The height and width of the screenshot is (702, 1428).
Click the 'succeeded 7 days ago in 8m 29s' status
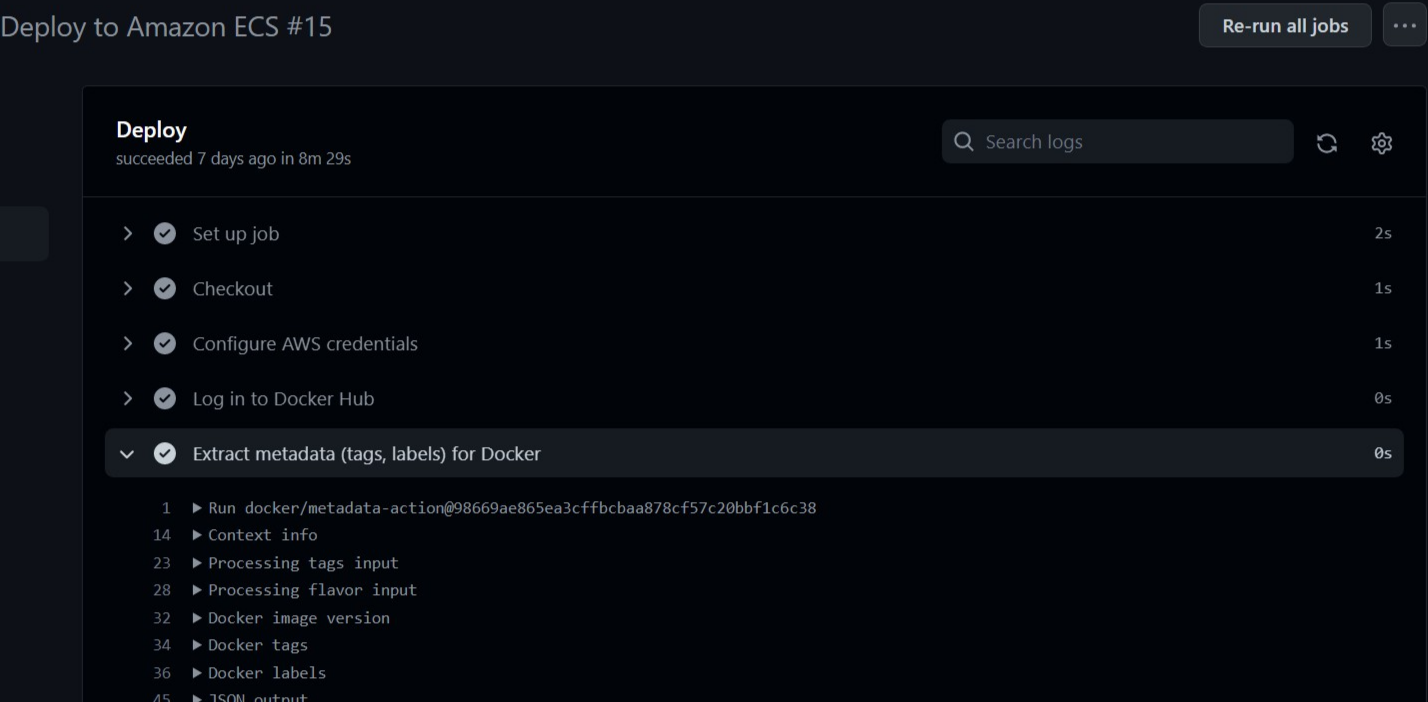[x=233, y=158]
